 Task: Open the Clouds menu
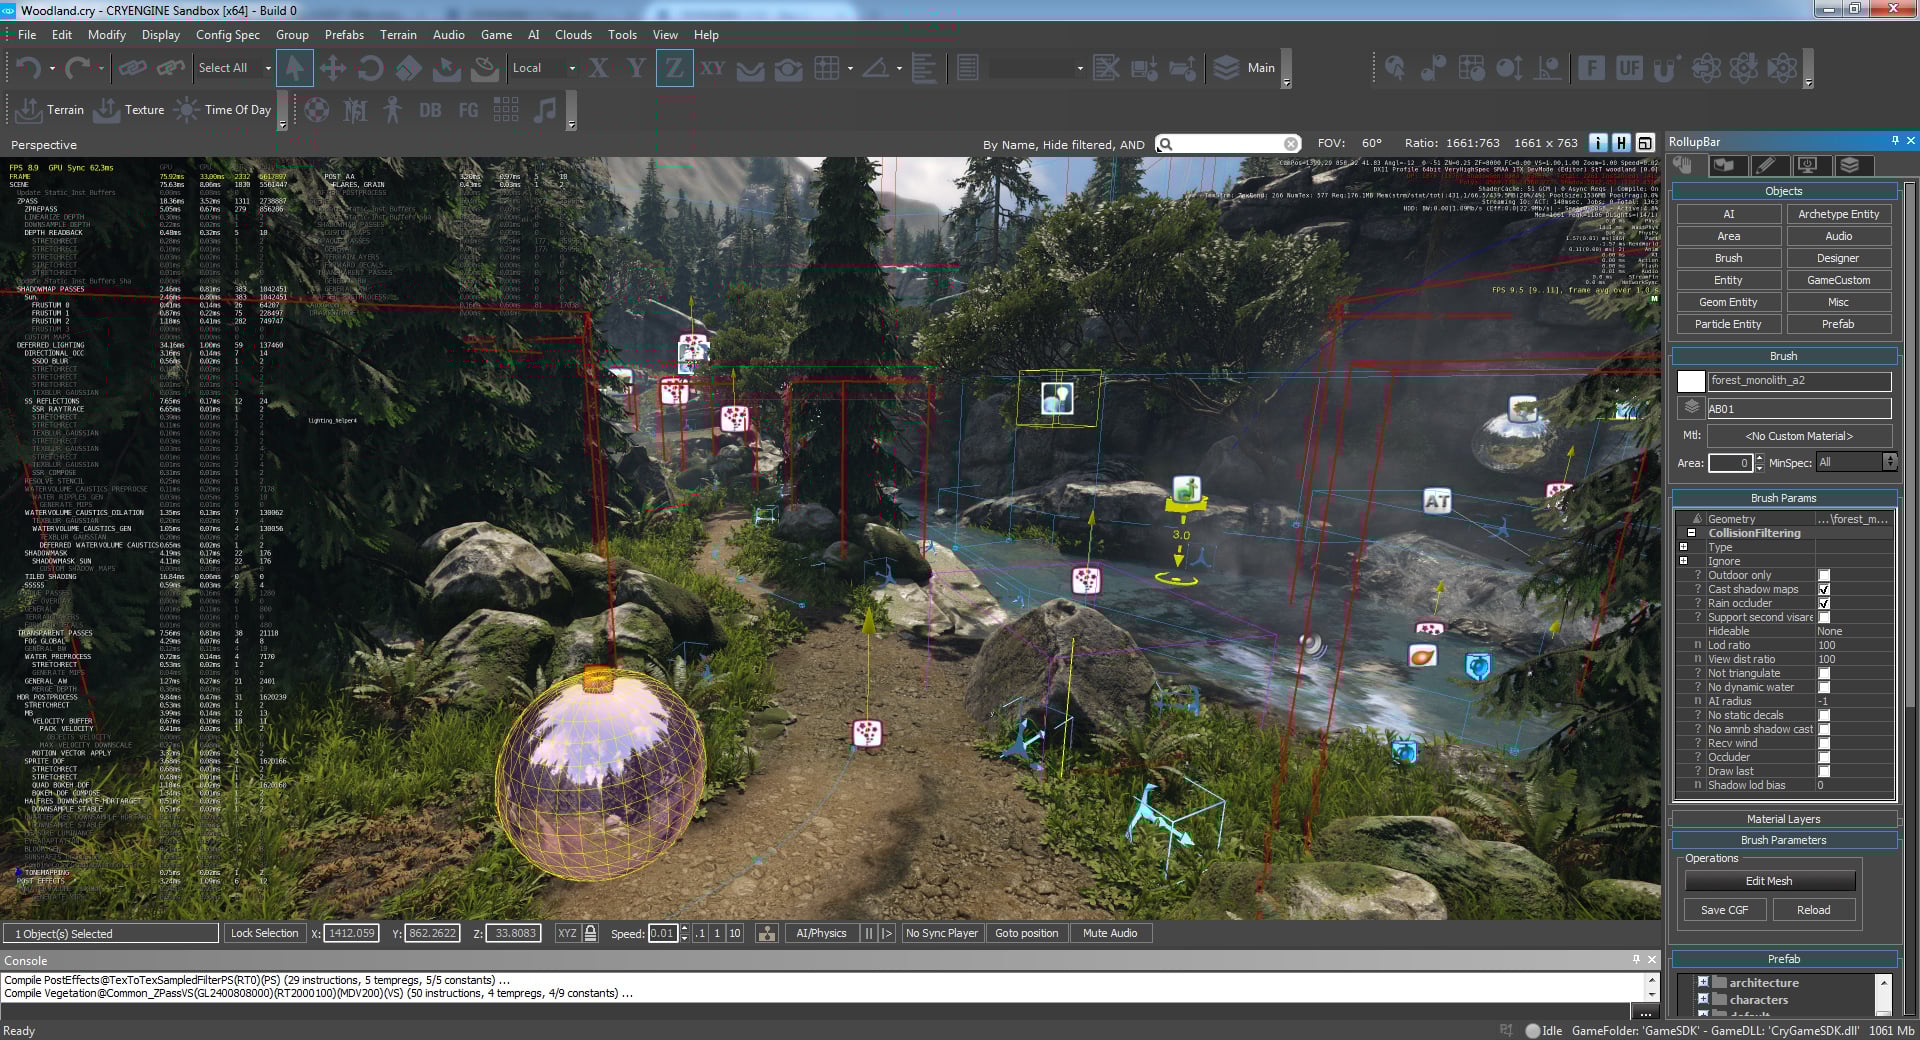point(573,34)
